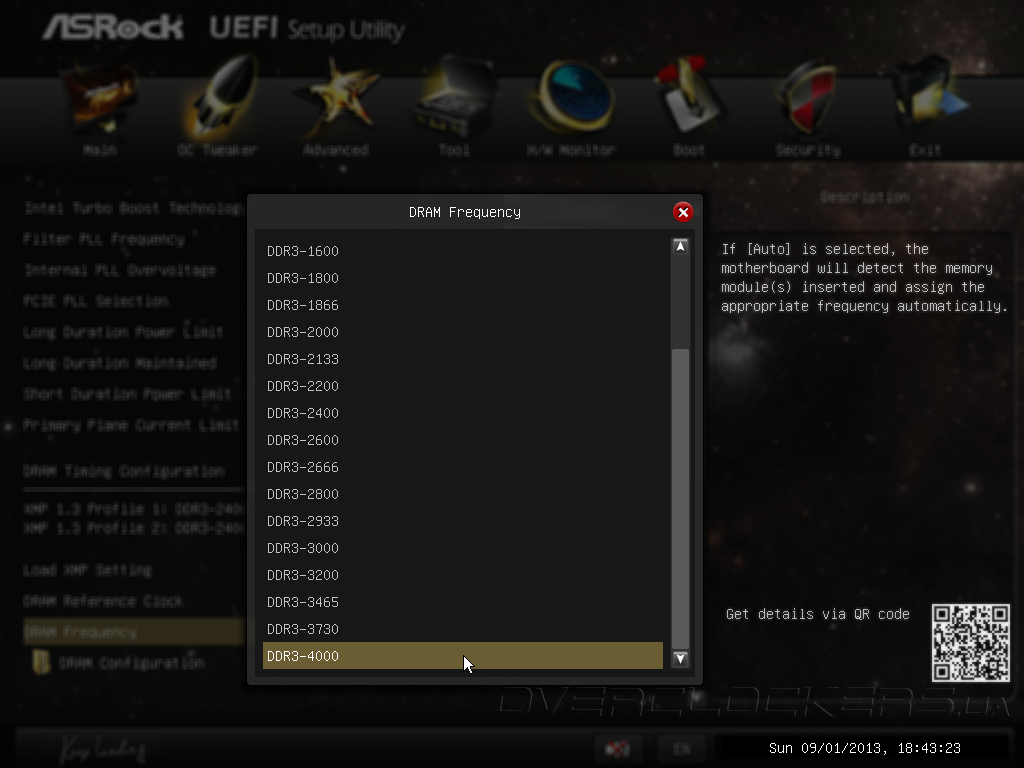
Task: Select Long Duration Power Limit
Action: [x=123, y=332]
